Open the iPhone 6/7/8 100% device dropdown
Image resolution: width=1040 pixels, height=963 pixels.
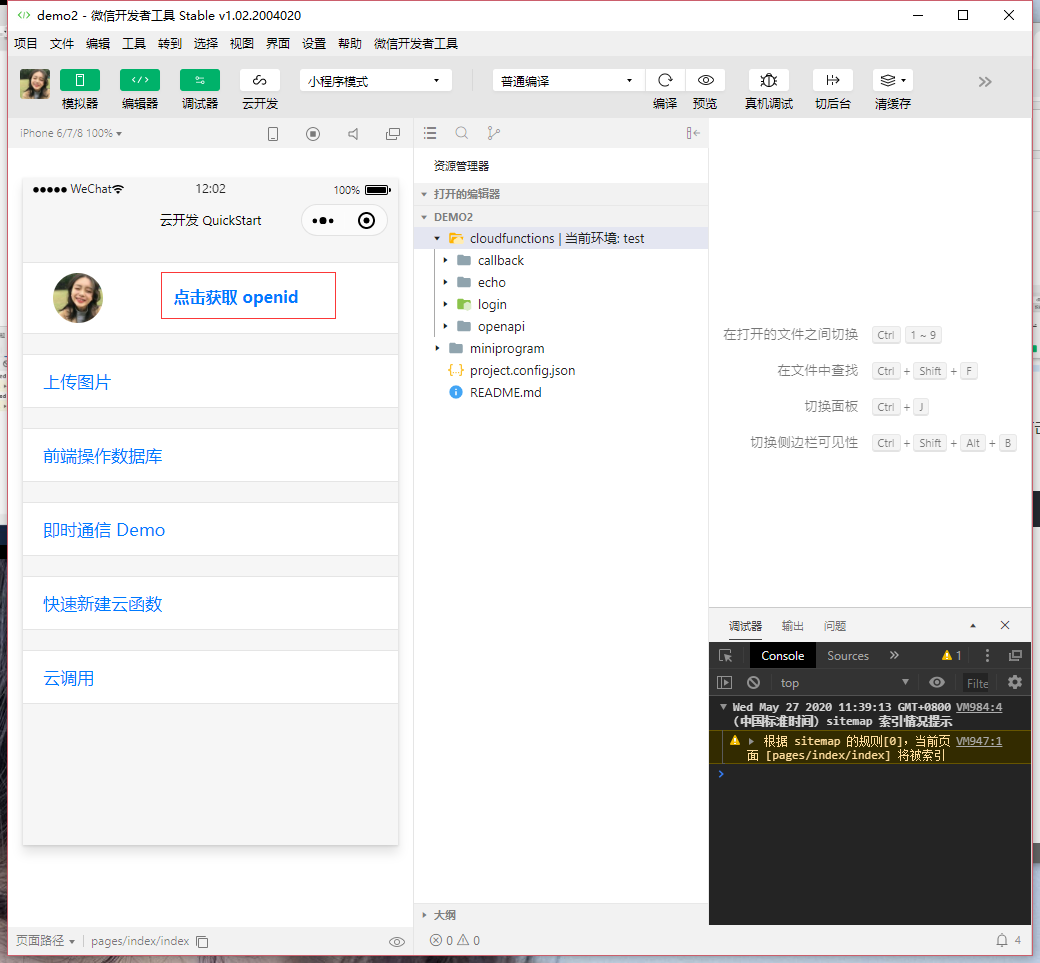click(71, 133)
